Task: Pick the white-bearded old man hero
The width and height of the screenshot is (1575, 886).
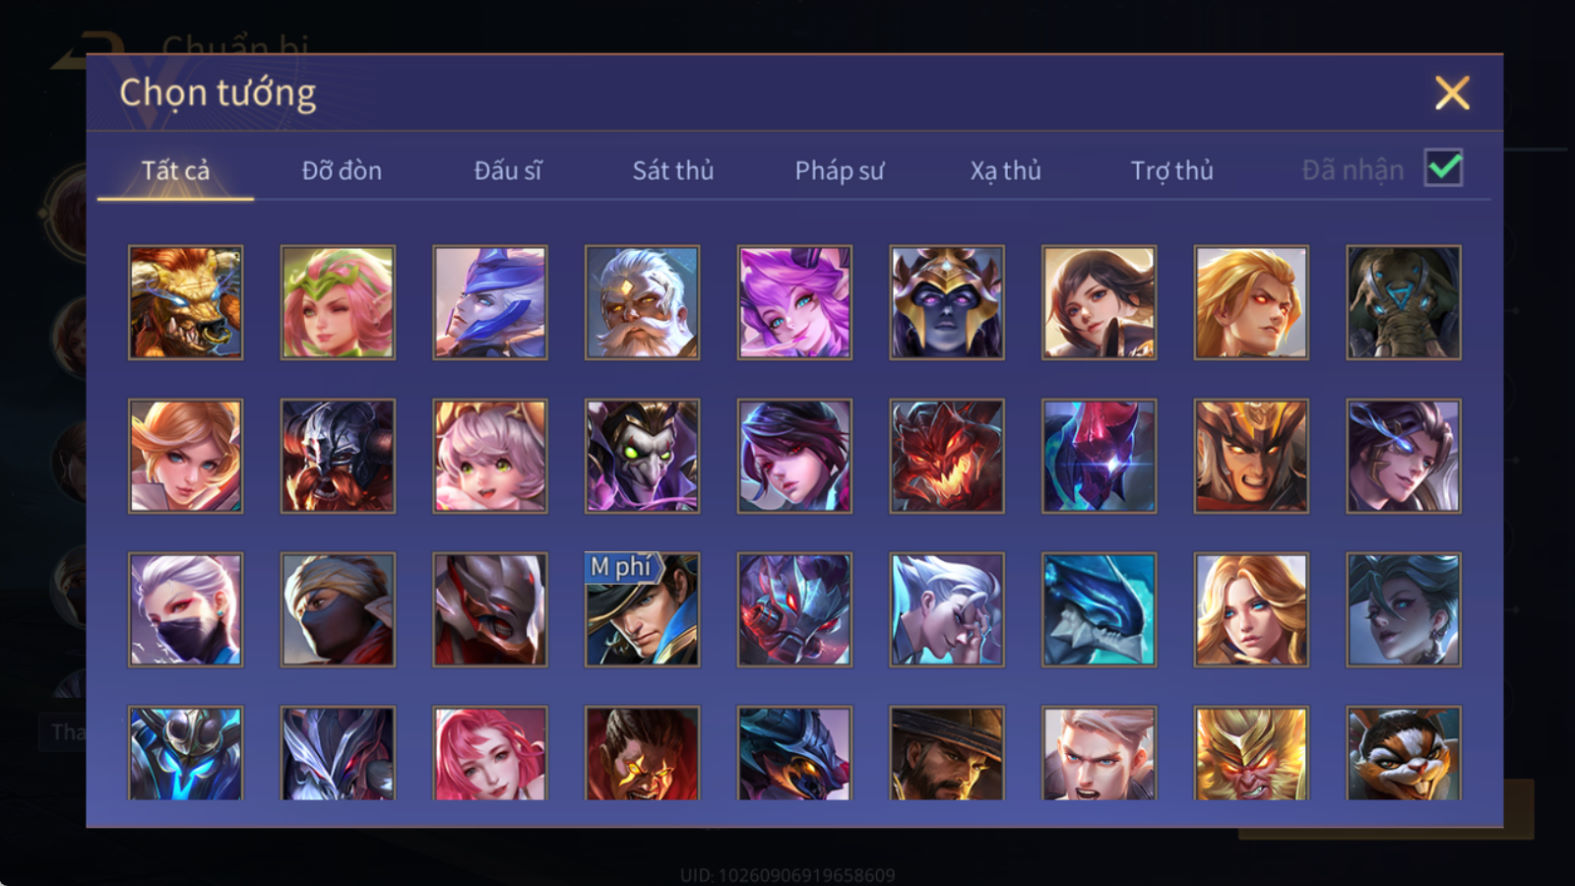Action: (x=642, y=302)
